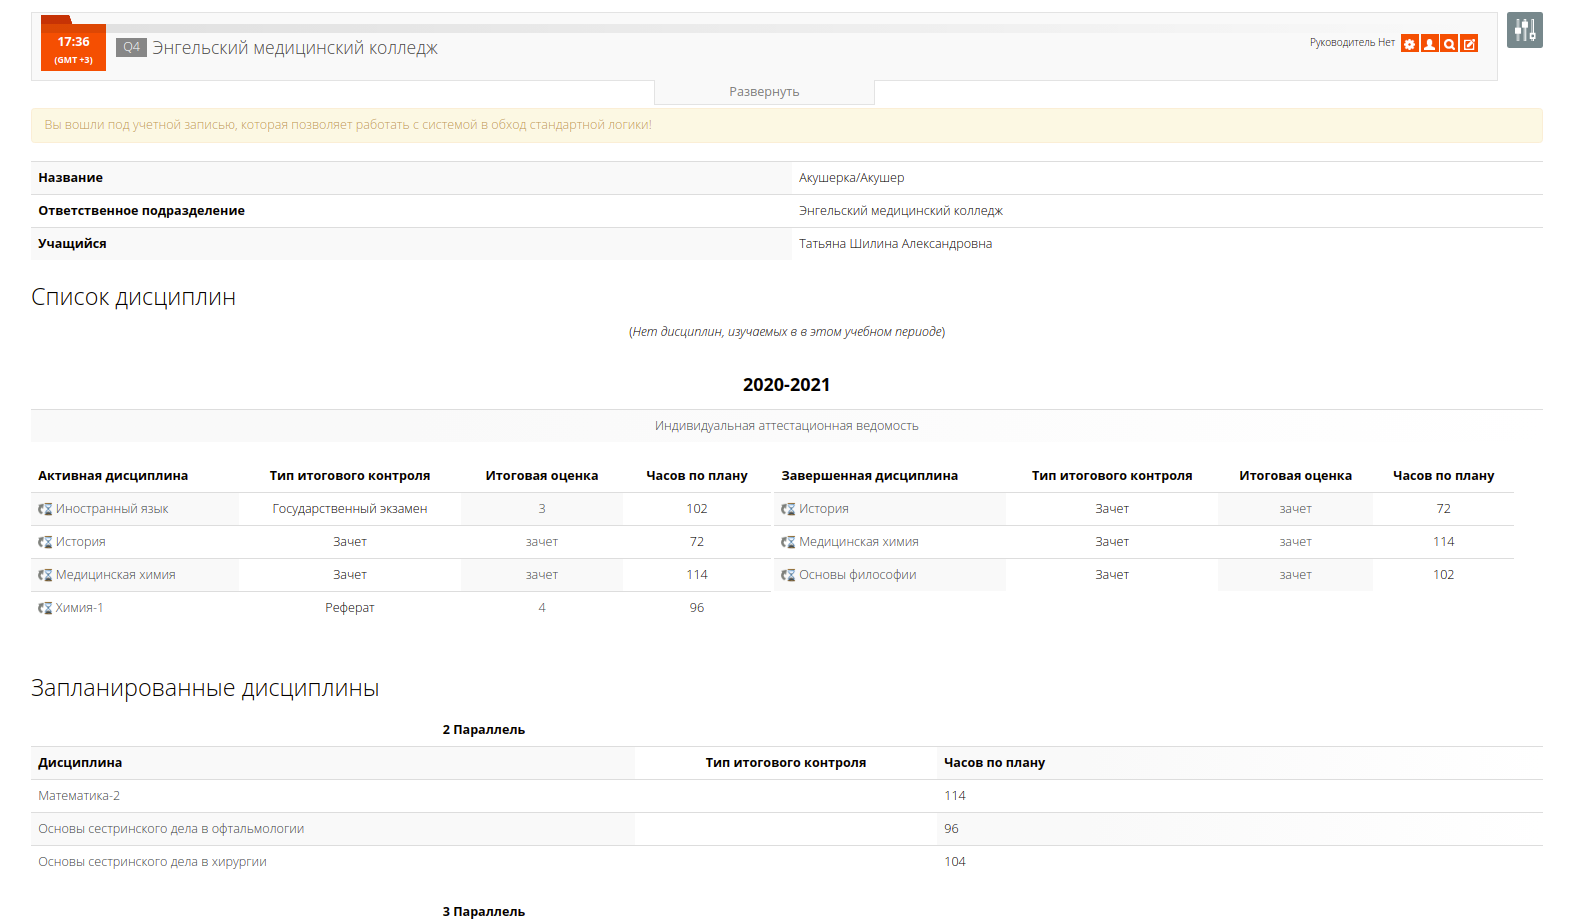Open planned discipline Математика-2
The image size is (1577, 922).
pyautogui.click(x=79, y=796)
